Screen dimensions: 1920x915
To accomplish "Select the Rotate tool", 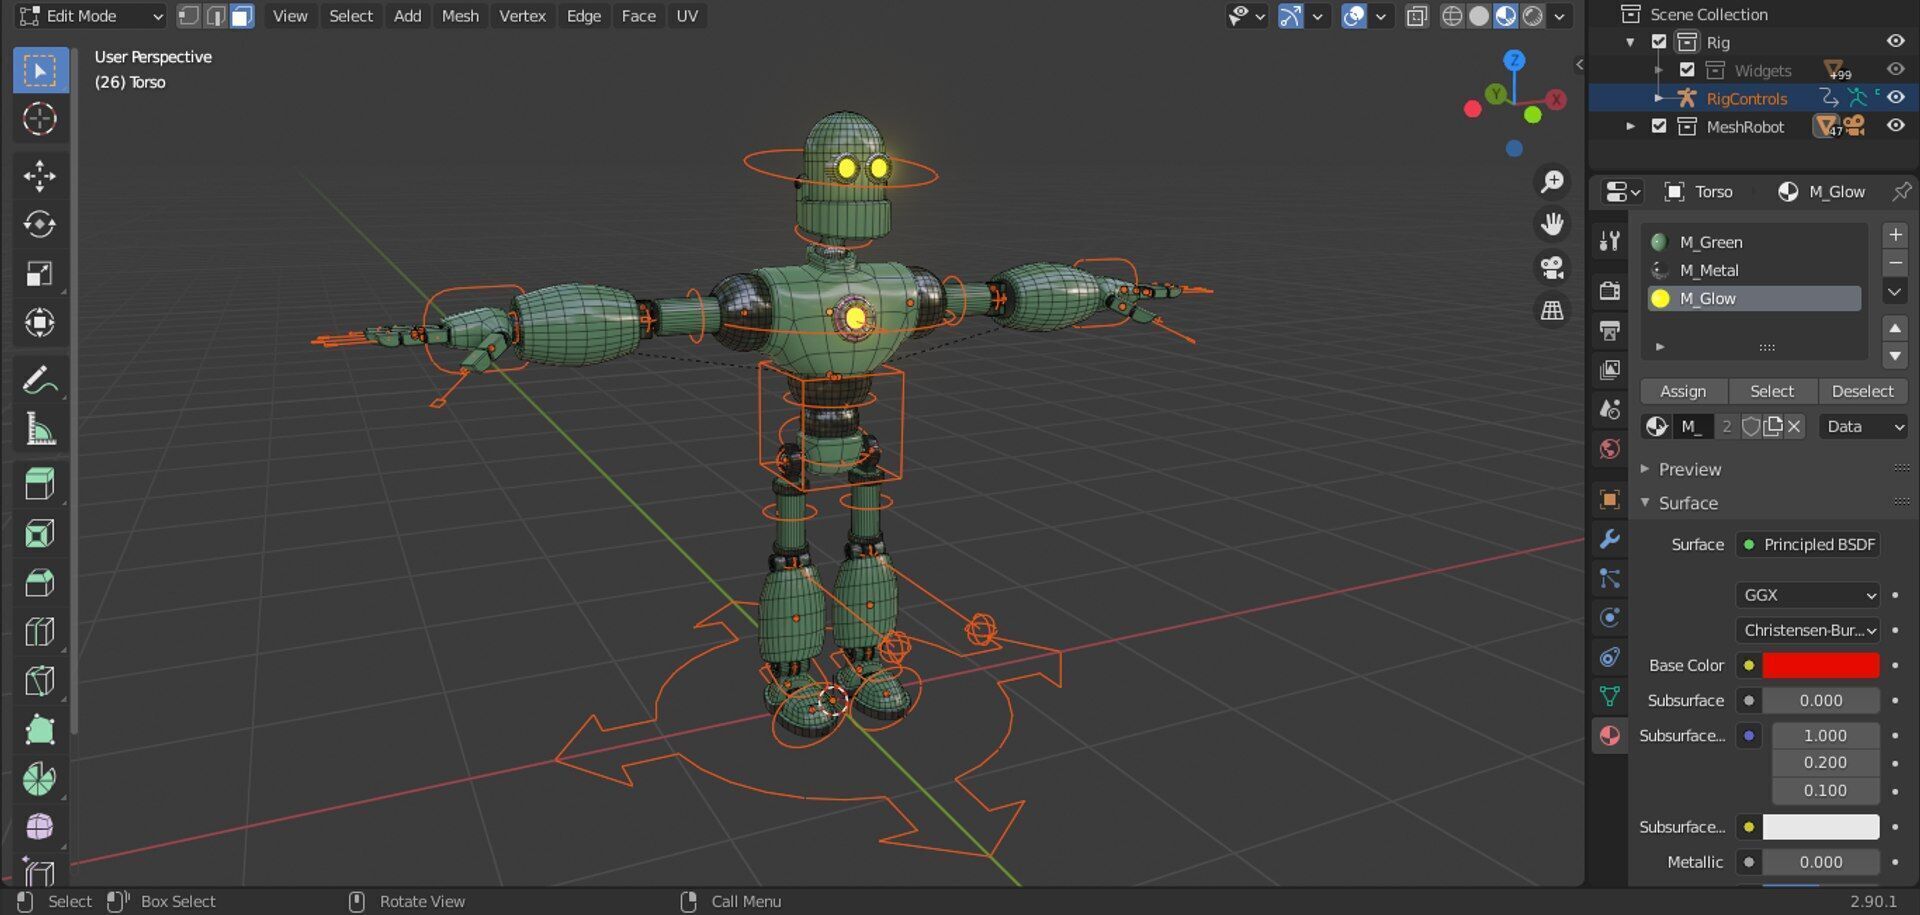I will 40,224.
